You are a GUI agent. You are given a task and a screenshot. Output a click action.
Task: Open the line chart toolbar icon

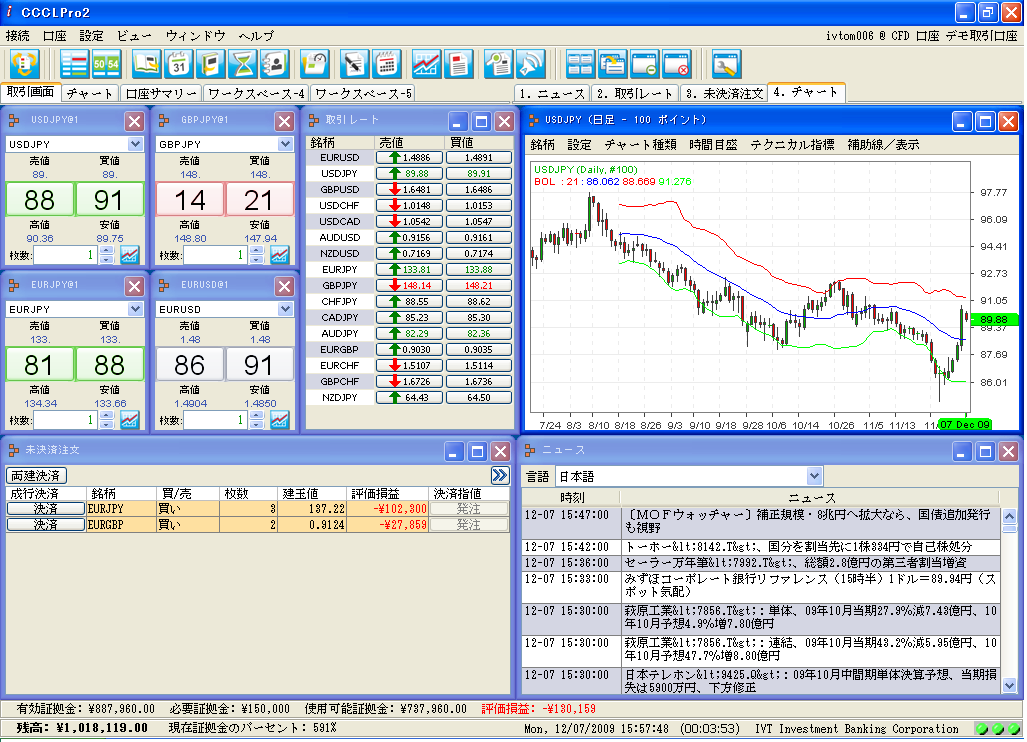tap(426, 64)
